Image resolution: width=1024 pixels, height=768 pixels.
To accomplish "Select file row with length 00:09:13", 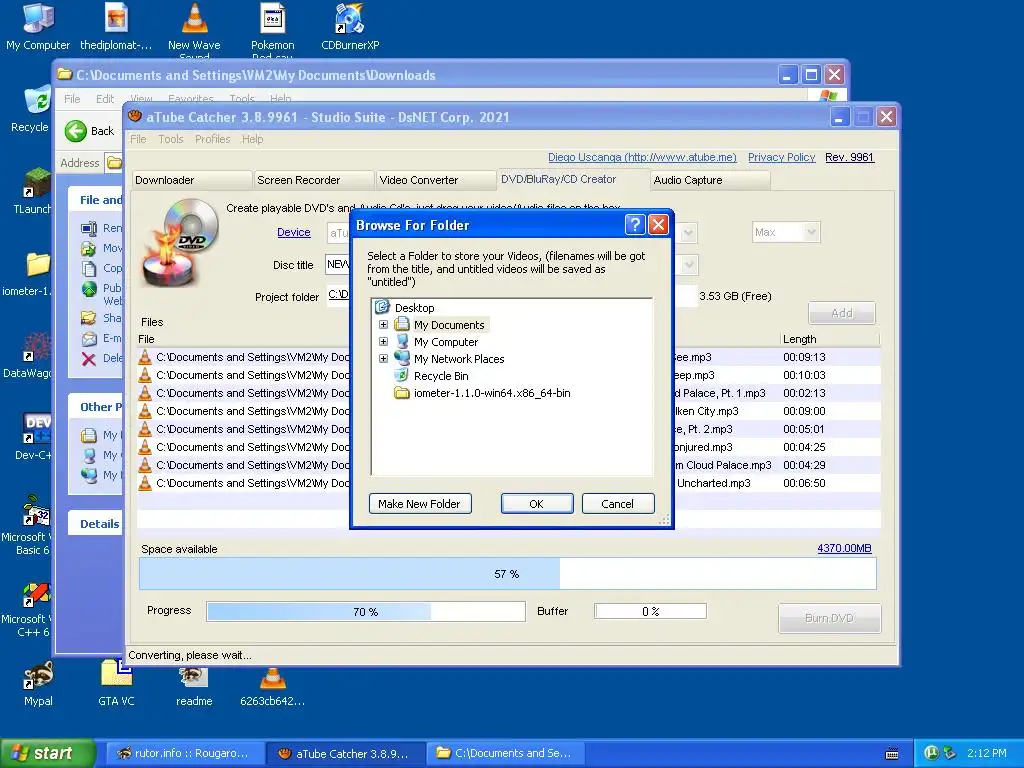I will click(508, 357).
